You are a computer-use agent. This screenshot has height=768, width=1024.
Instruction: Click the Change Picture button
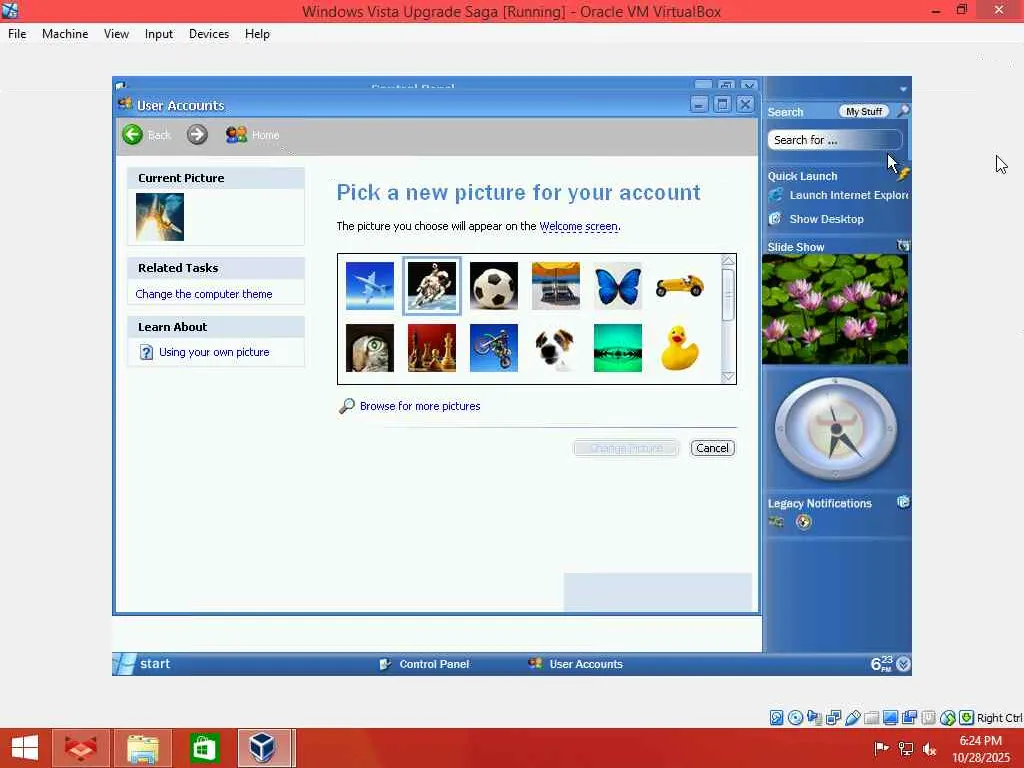click(626, 448)
